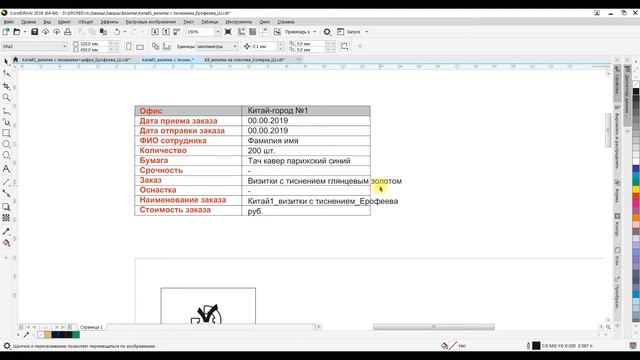
Task: Click the Export icon
Action: [166, 31]
